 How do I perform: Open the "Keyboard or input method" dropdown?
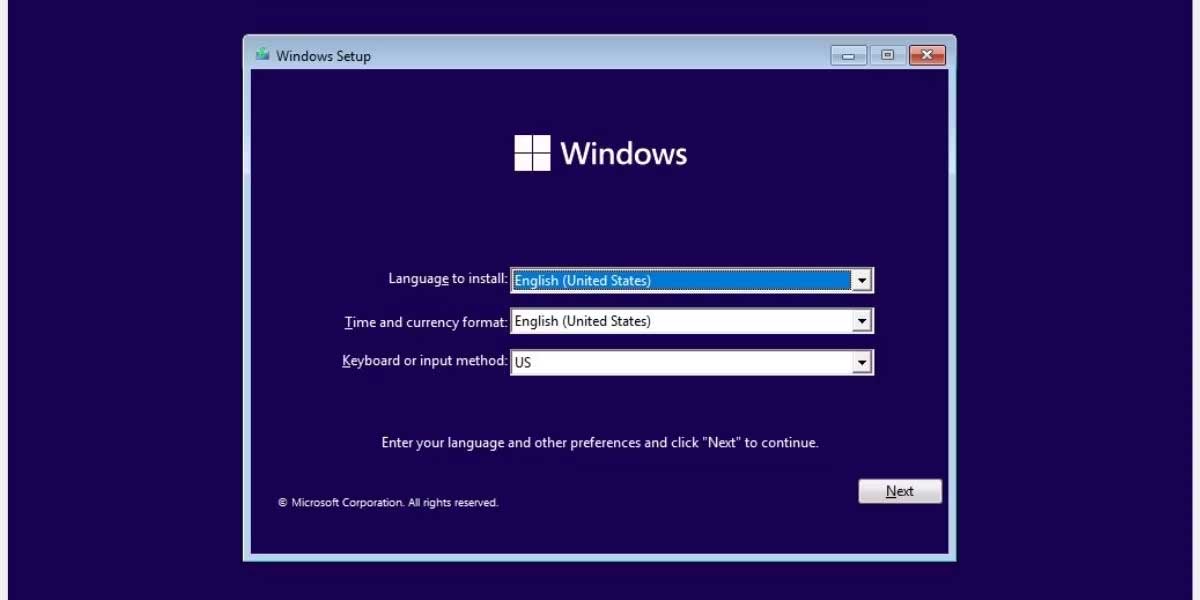[861, 361]
